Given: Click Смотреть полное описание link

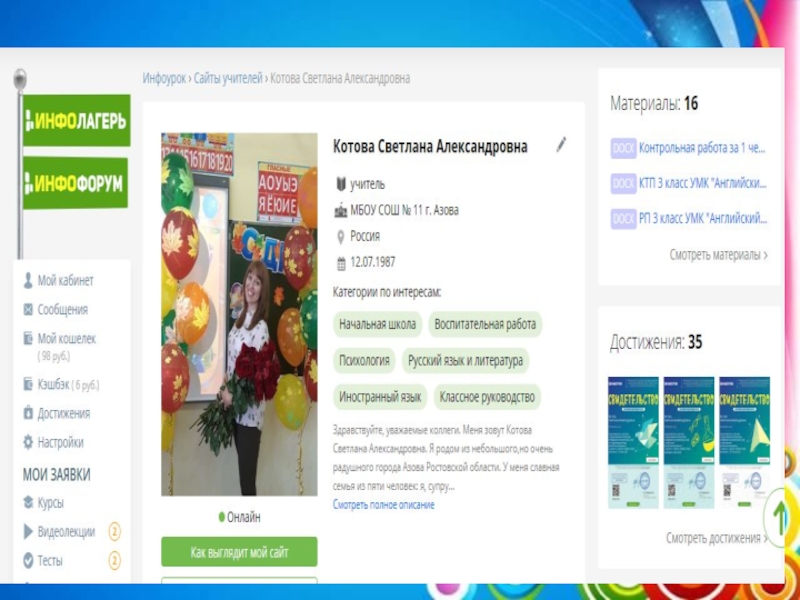Looking at the screenshot, I should tap(384, 505).
